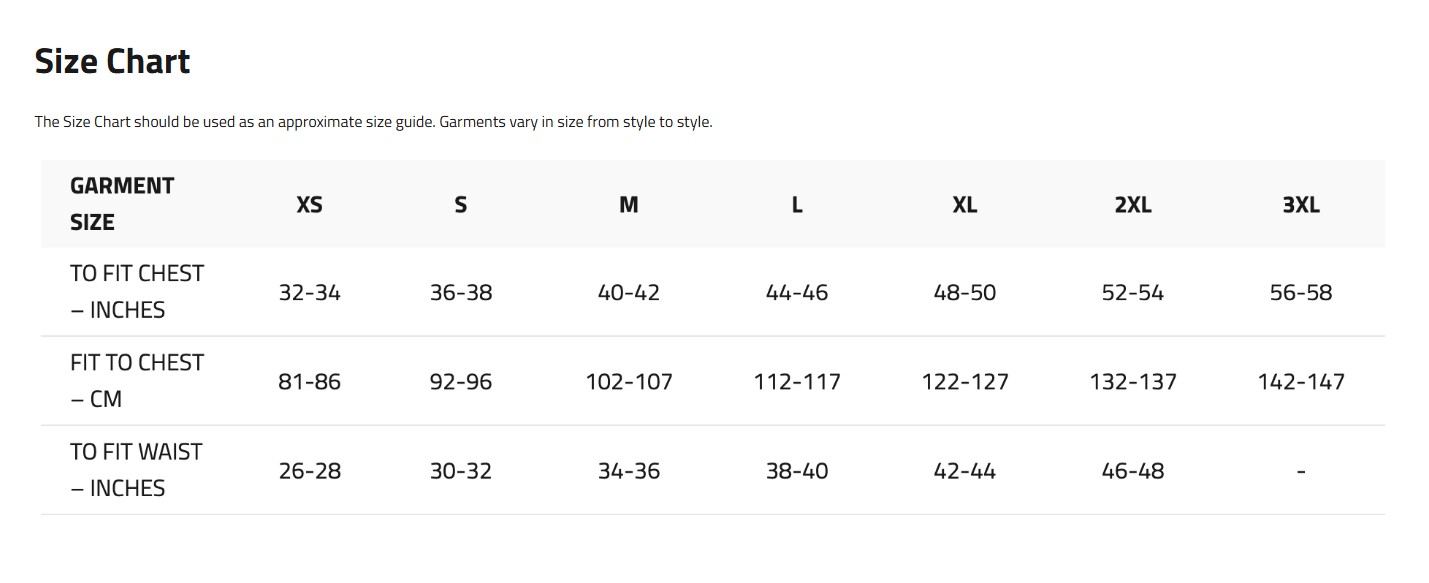Click the TO FIT WAIST – INCHES row label
The width and height of the screenshot is (1429, 583).
(x=136, y=470)
